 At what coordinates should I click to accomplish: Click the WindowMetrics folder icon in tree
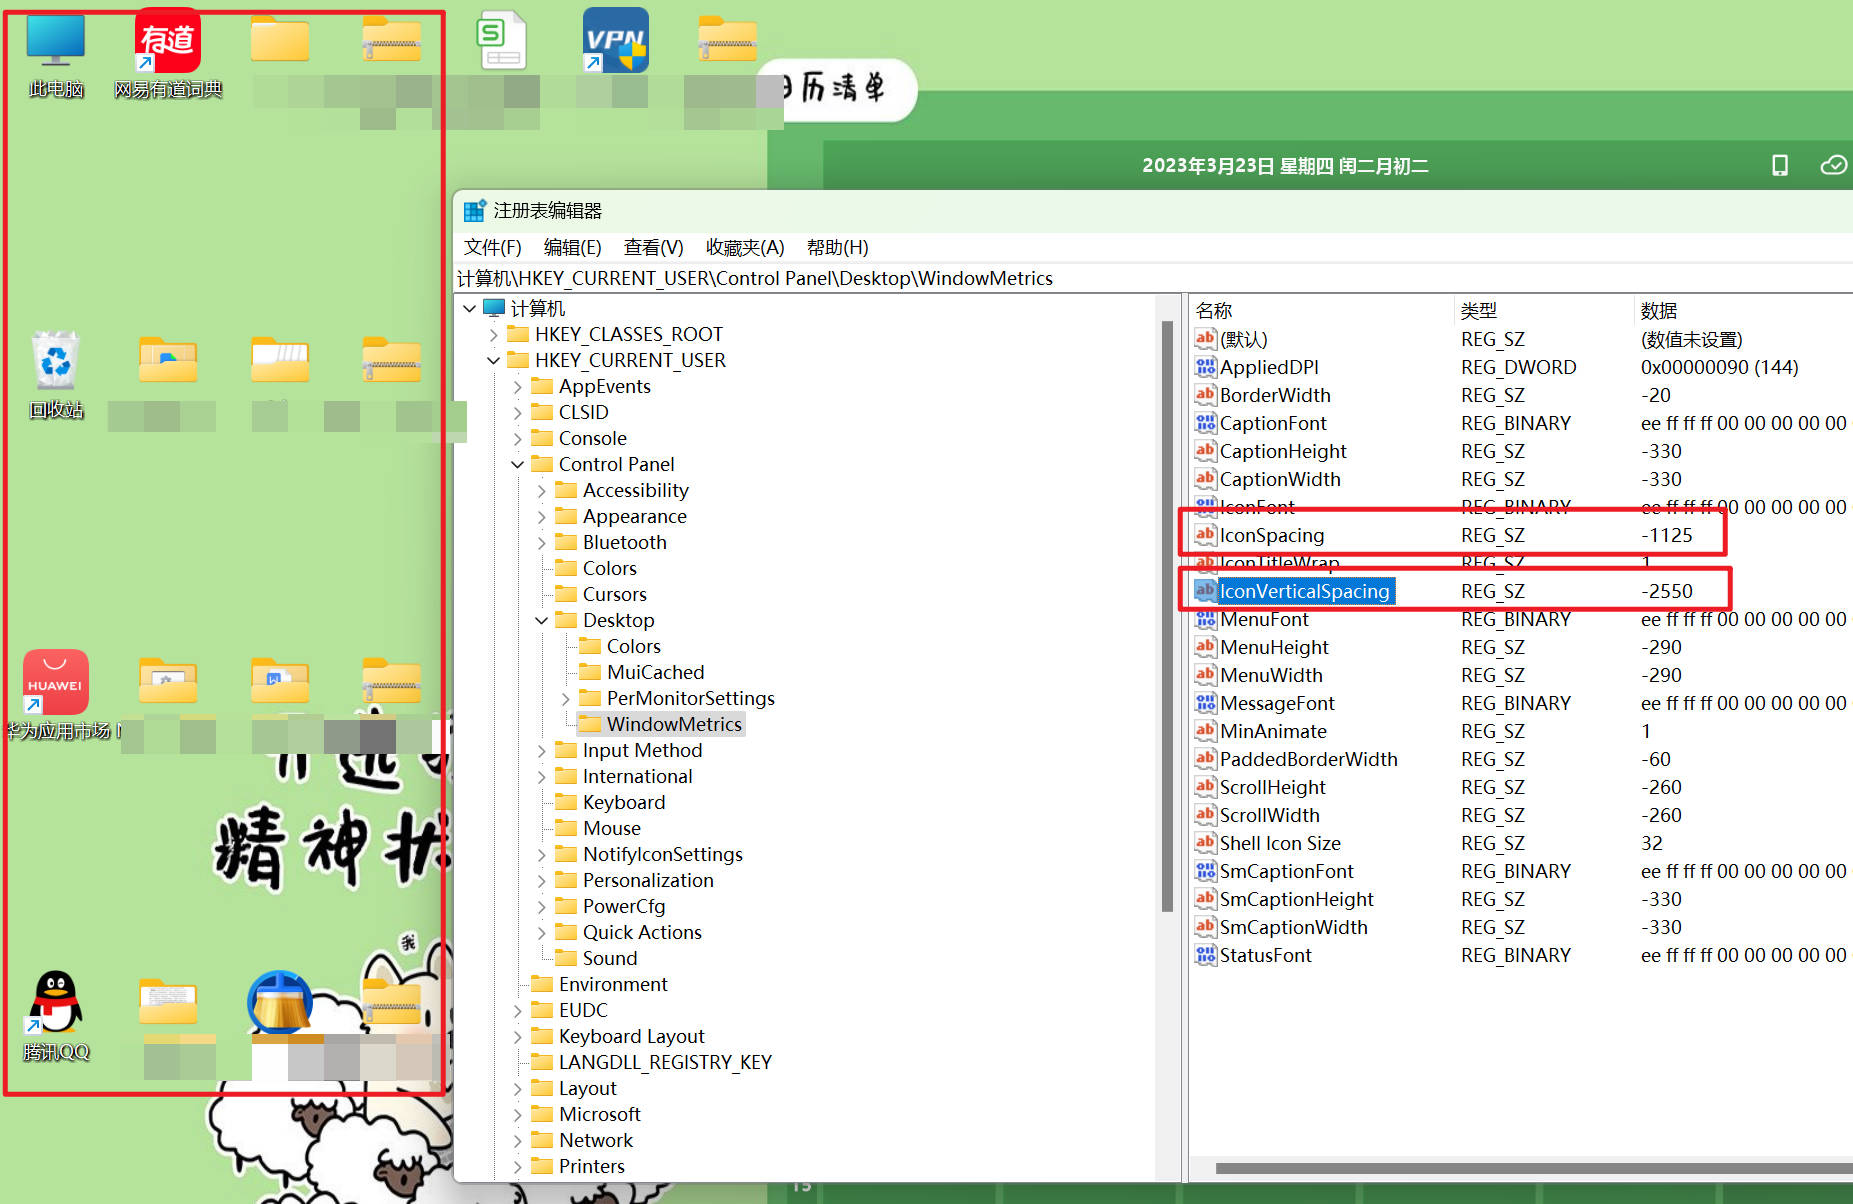(x=590, y=724)
